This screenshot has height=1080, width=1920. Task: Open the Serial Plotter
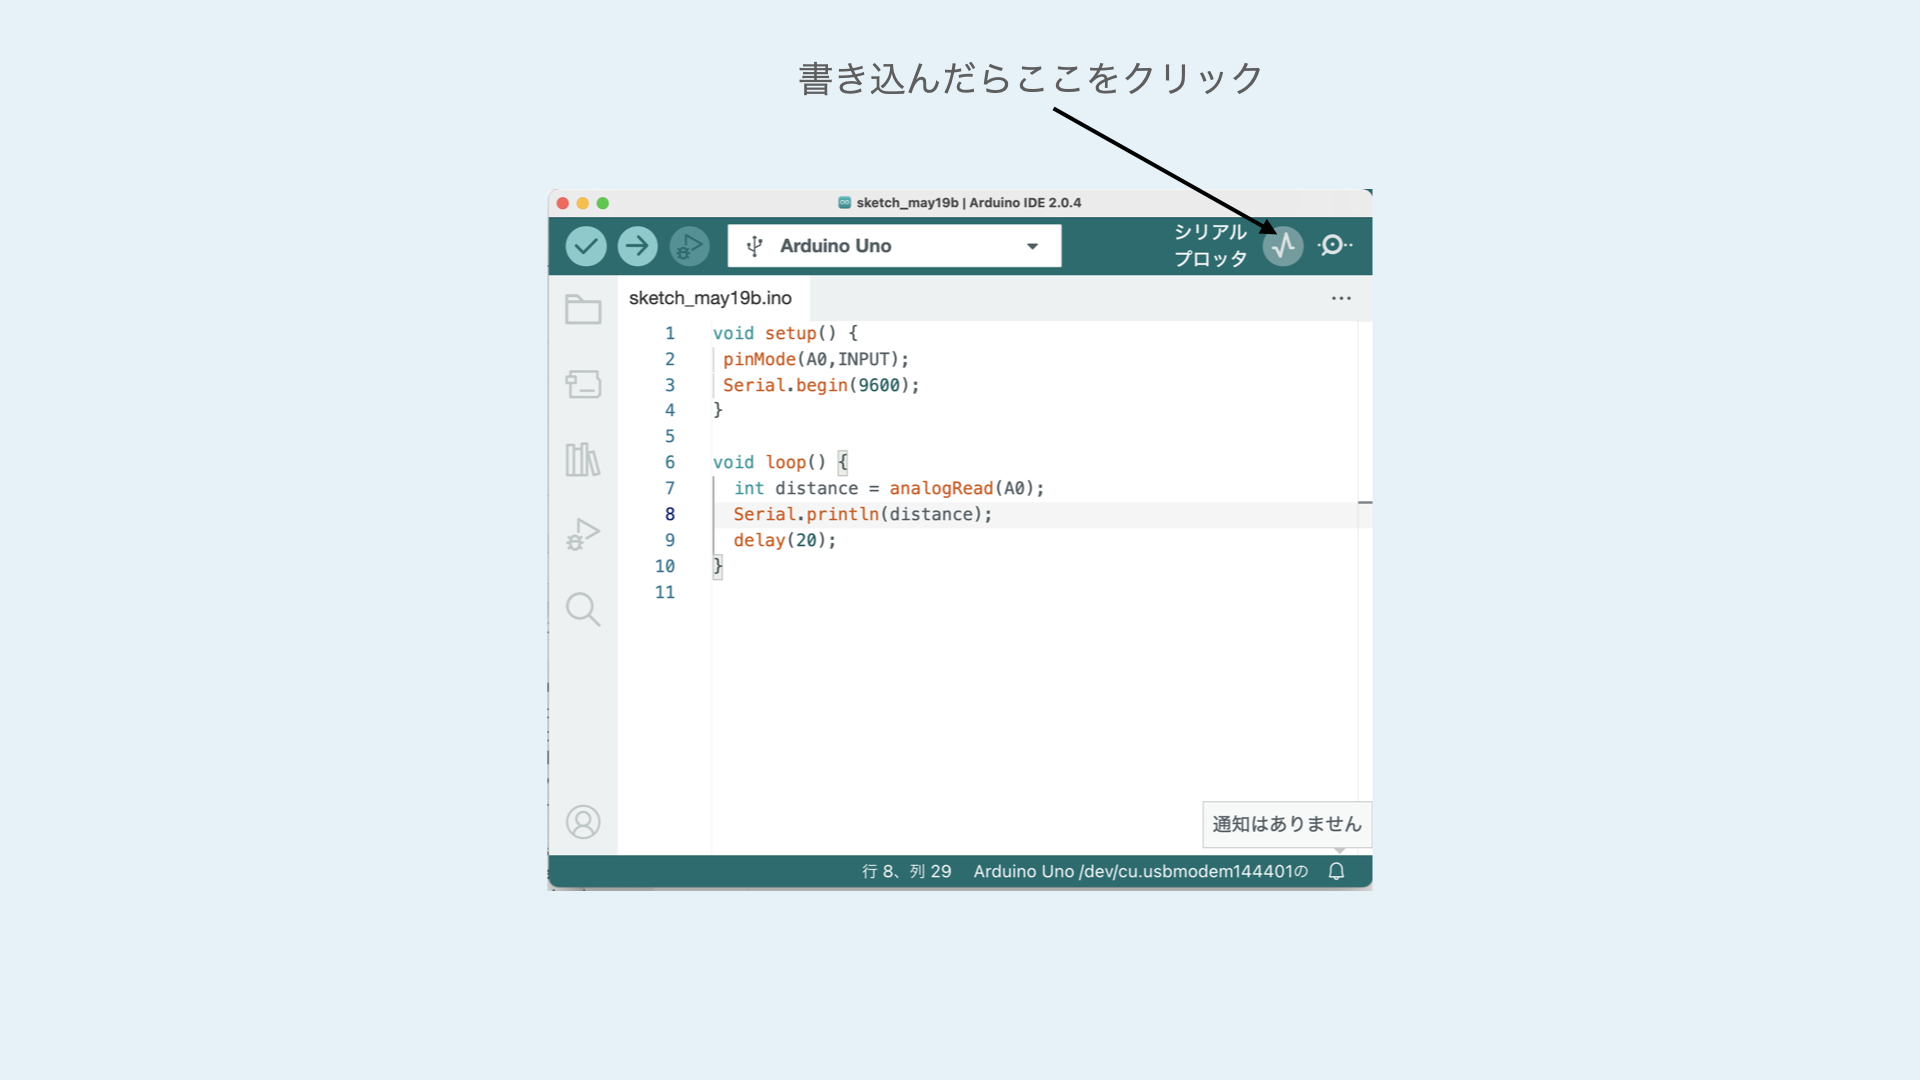[1283, 246]
